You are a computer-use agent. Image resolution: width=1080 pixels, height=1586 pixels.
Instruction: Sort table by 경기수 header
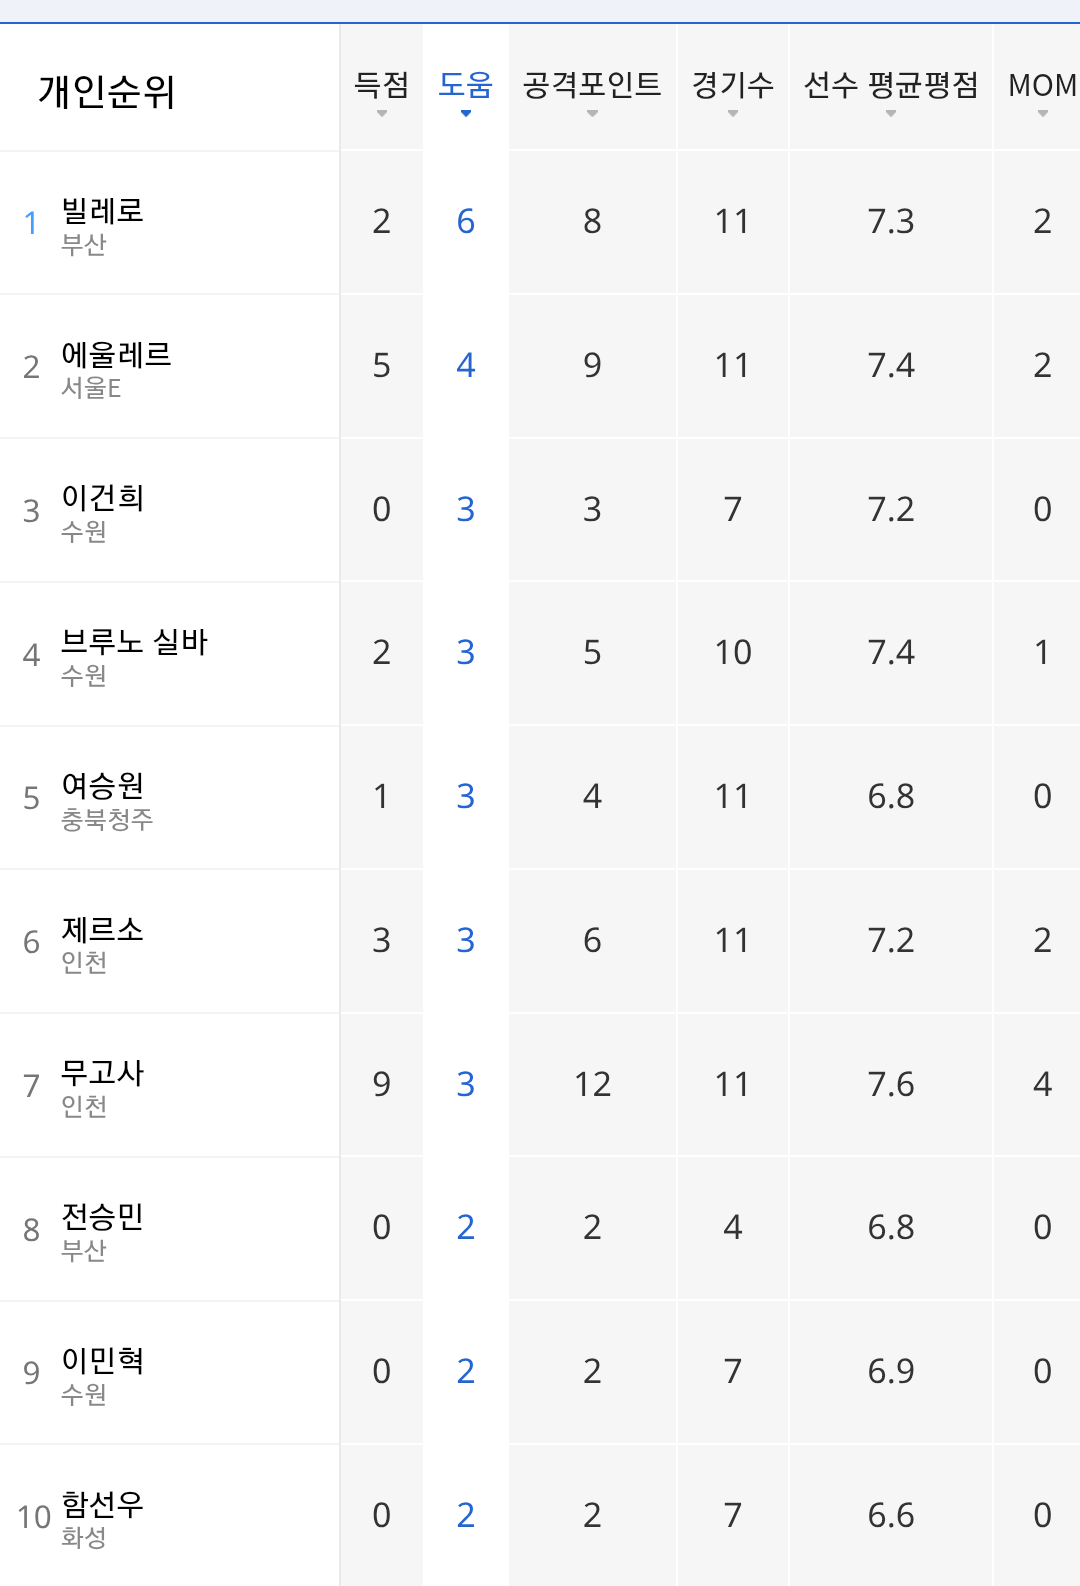click(x=732, y=87)
